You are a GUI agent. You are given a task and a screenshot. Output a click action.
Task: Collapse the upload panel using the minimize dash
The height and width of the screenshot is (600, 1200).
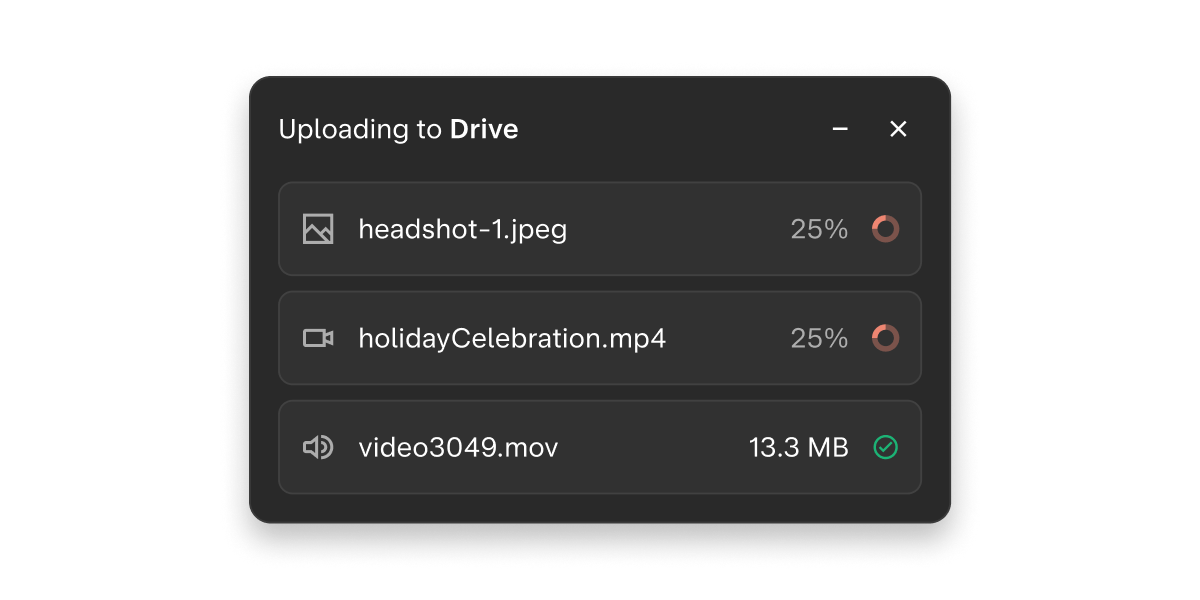[839, 129]
